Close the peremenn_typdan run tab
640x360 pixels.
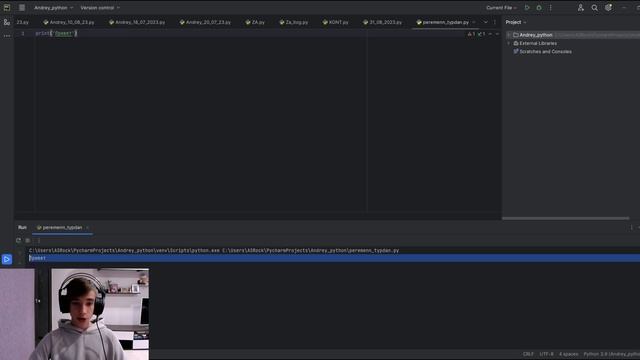click(87, 227)
